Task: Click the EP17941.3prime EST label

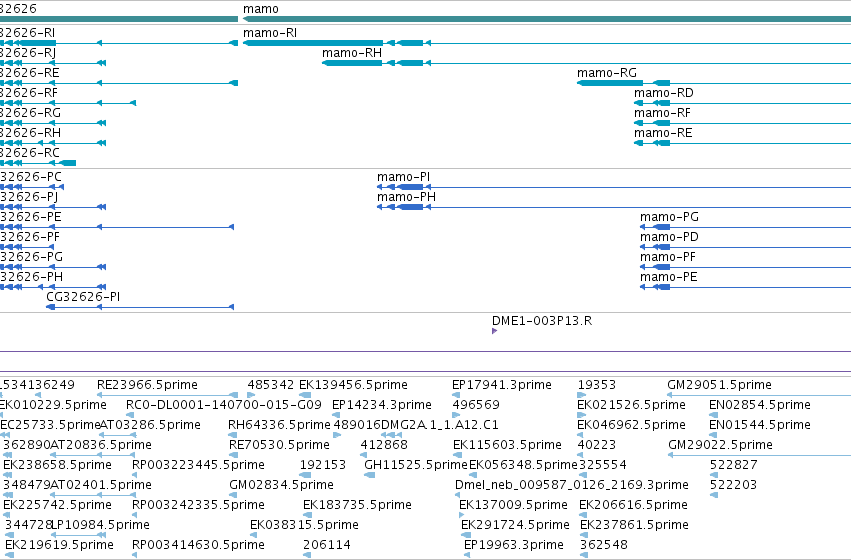Action: click(x=502, y=385)
